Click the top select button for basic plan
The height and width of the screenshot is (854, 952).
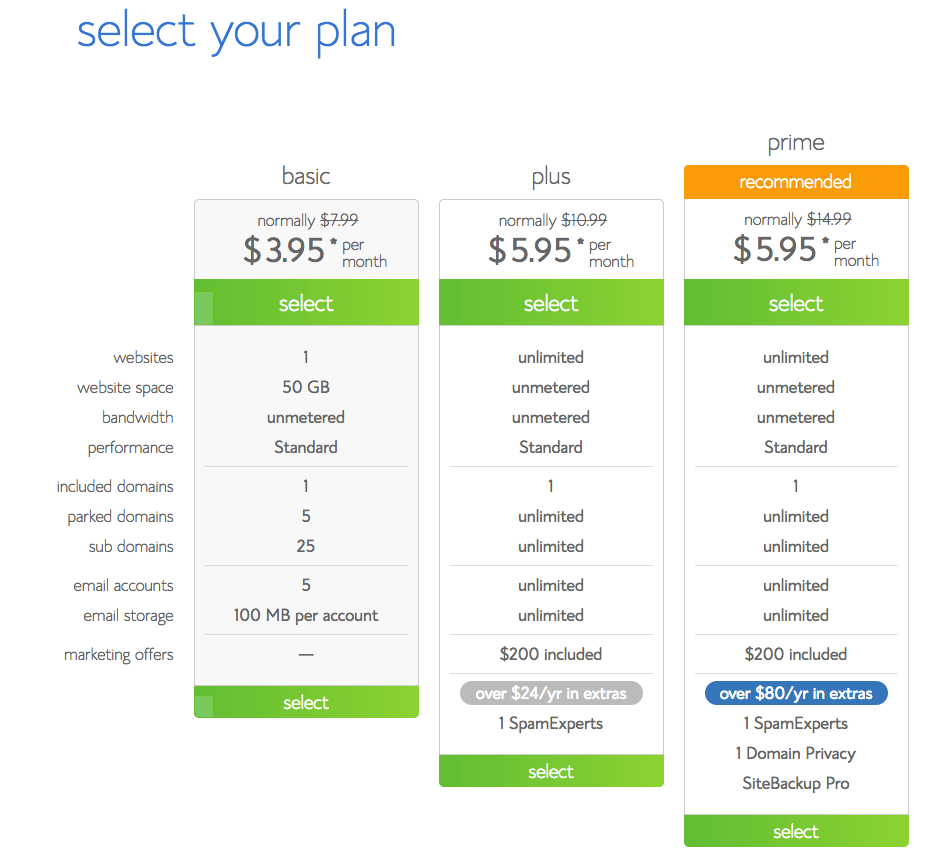click(306, 303)
